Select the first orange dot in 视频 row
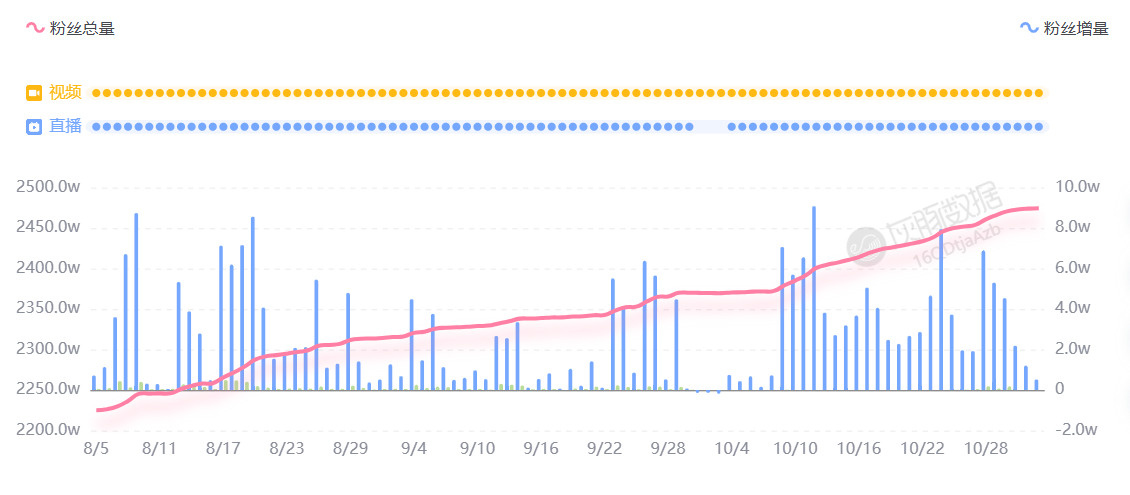This screenshot has width=1130, height=495. [x=96, y=93]
